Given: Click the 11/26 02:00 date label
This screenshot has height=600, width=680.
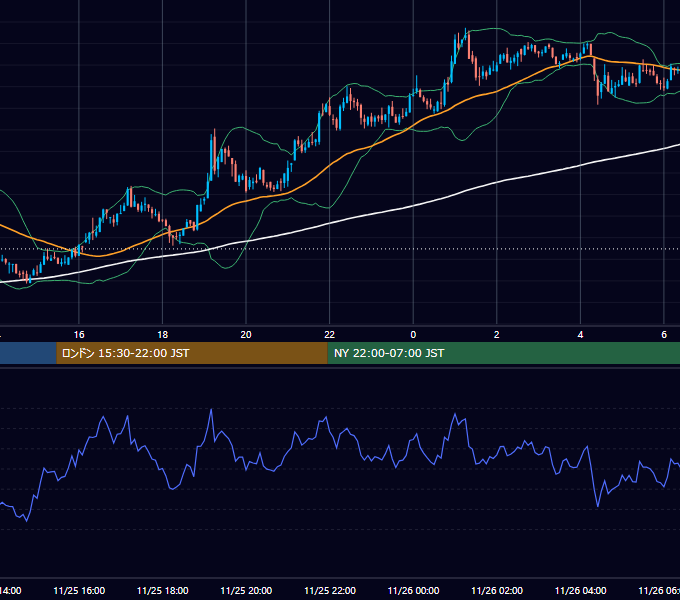Looking at the screenshot, I should [x=497, y=590].
